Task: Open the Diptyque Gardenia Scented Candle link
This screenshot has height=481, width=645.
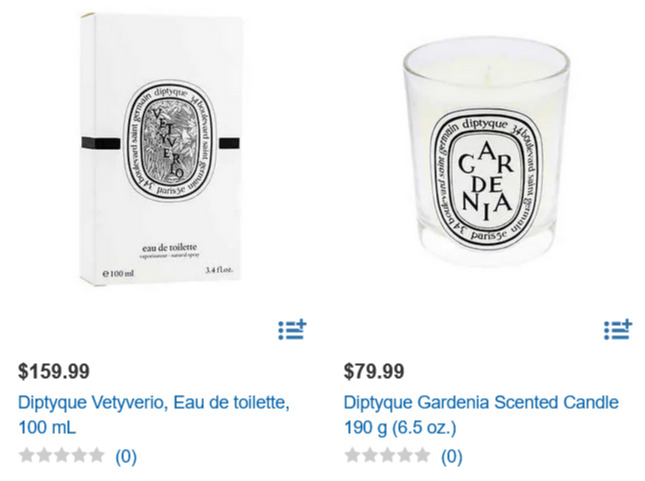Action: (x=481, y=415)
